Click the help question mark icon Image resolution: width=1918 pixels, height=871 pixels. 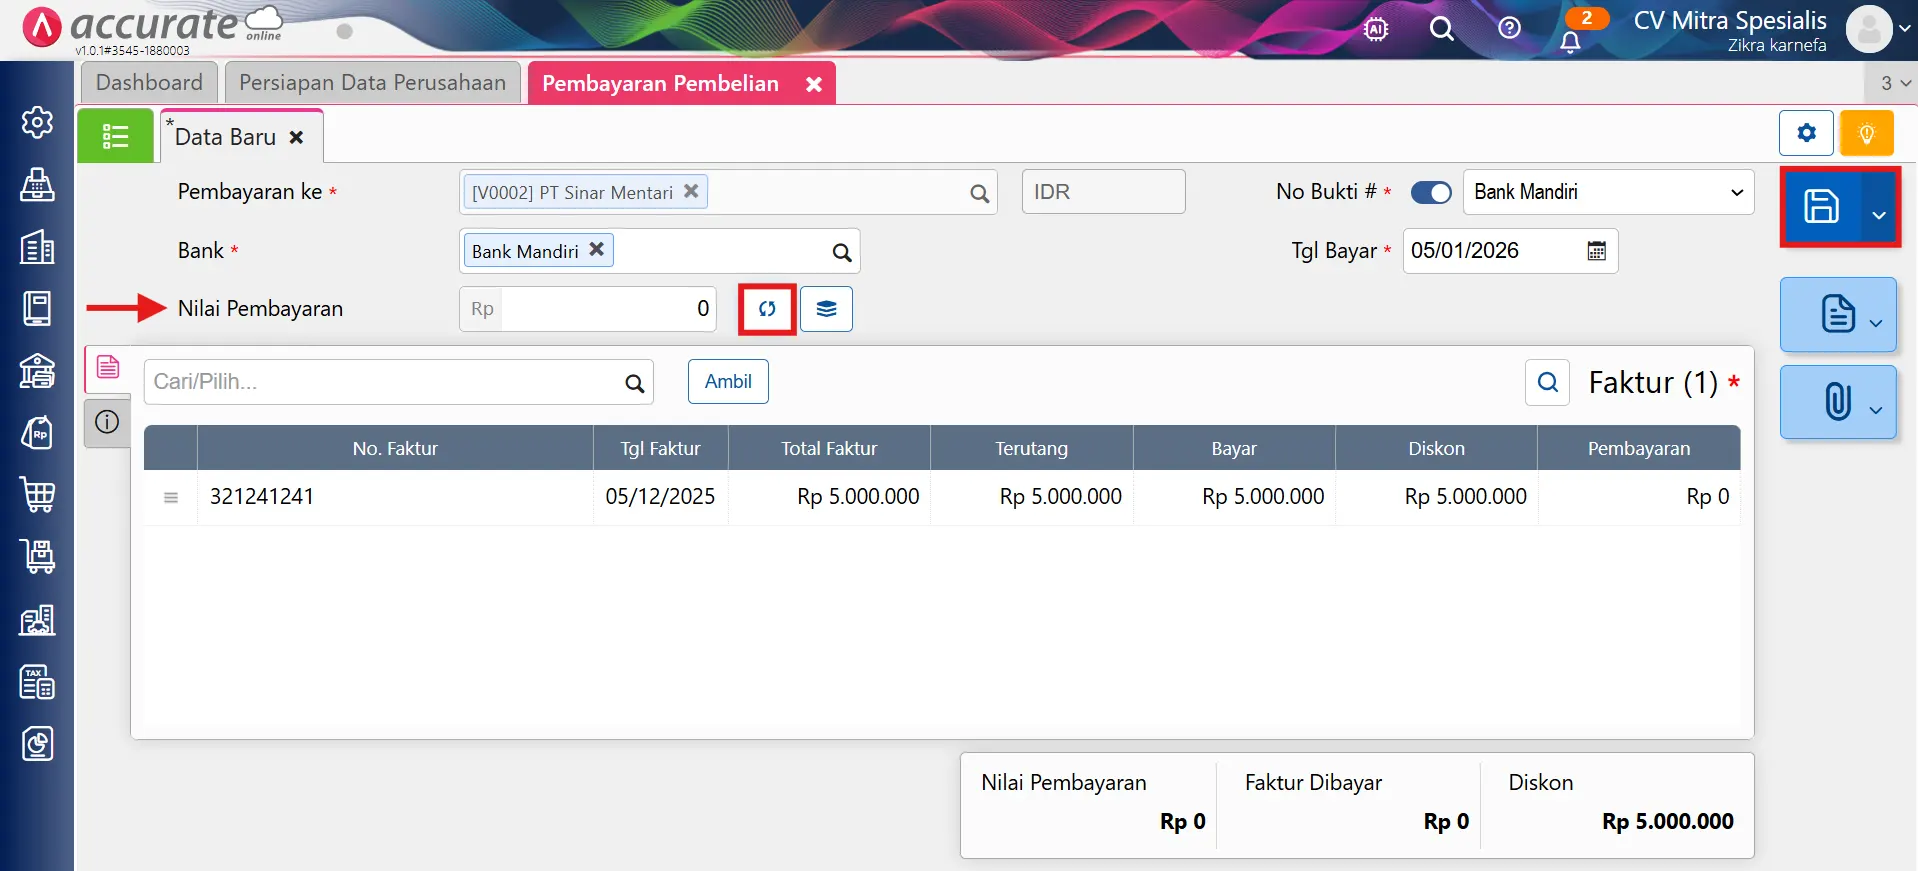coord(1509,28)
